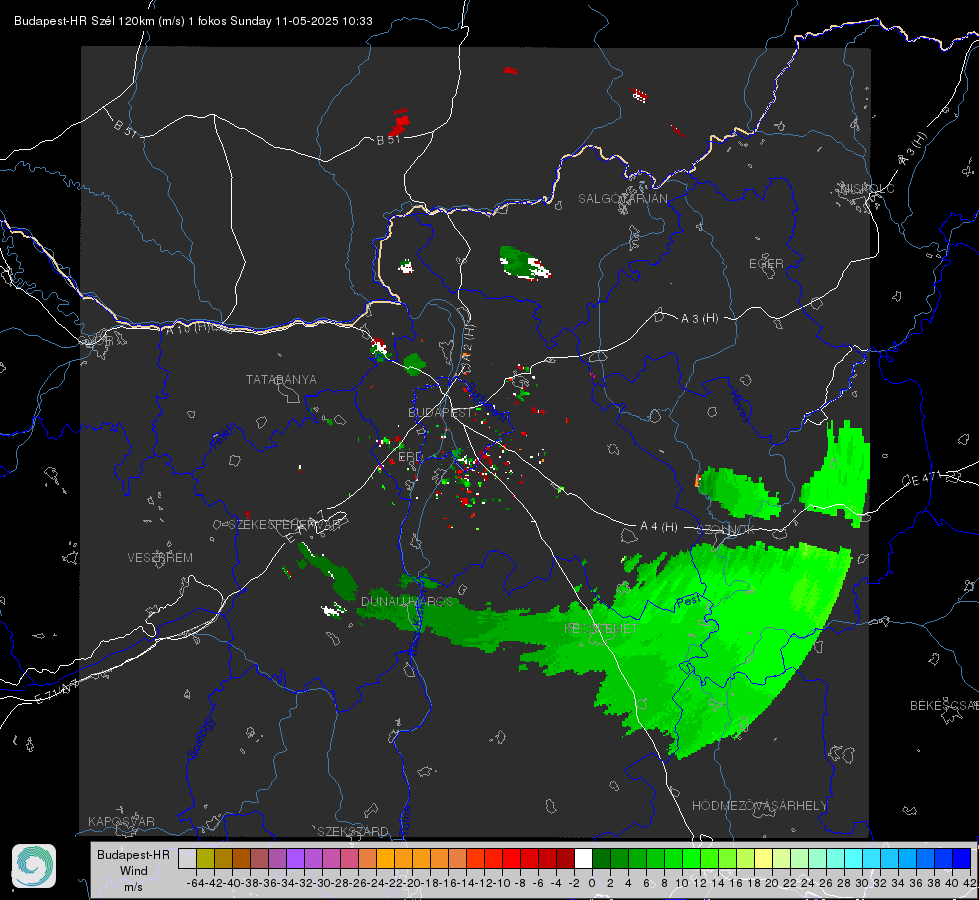979x900 pixels.
Task: Pick the light gray swatch at legend start
Action: point(187,859)
